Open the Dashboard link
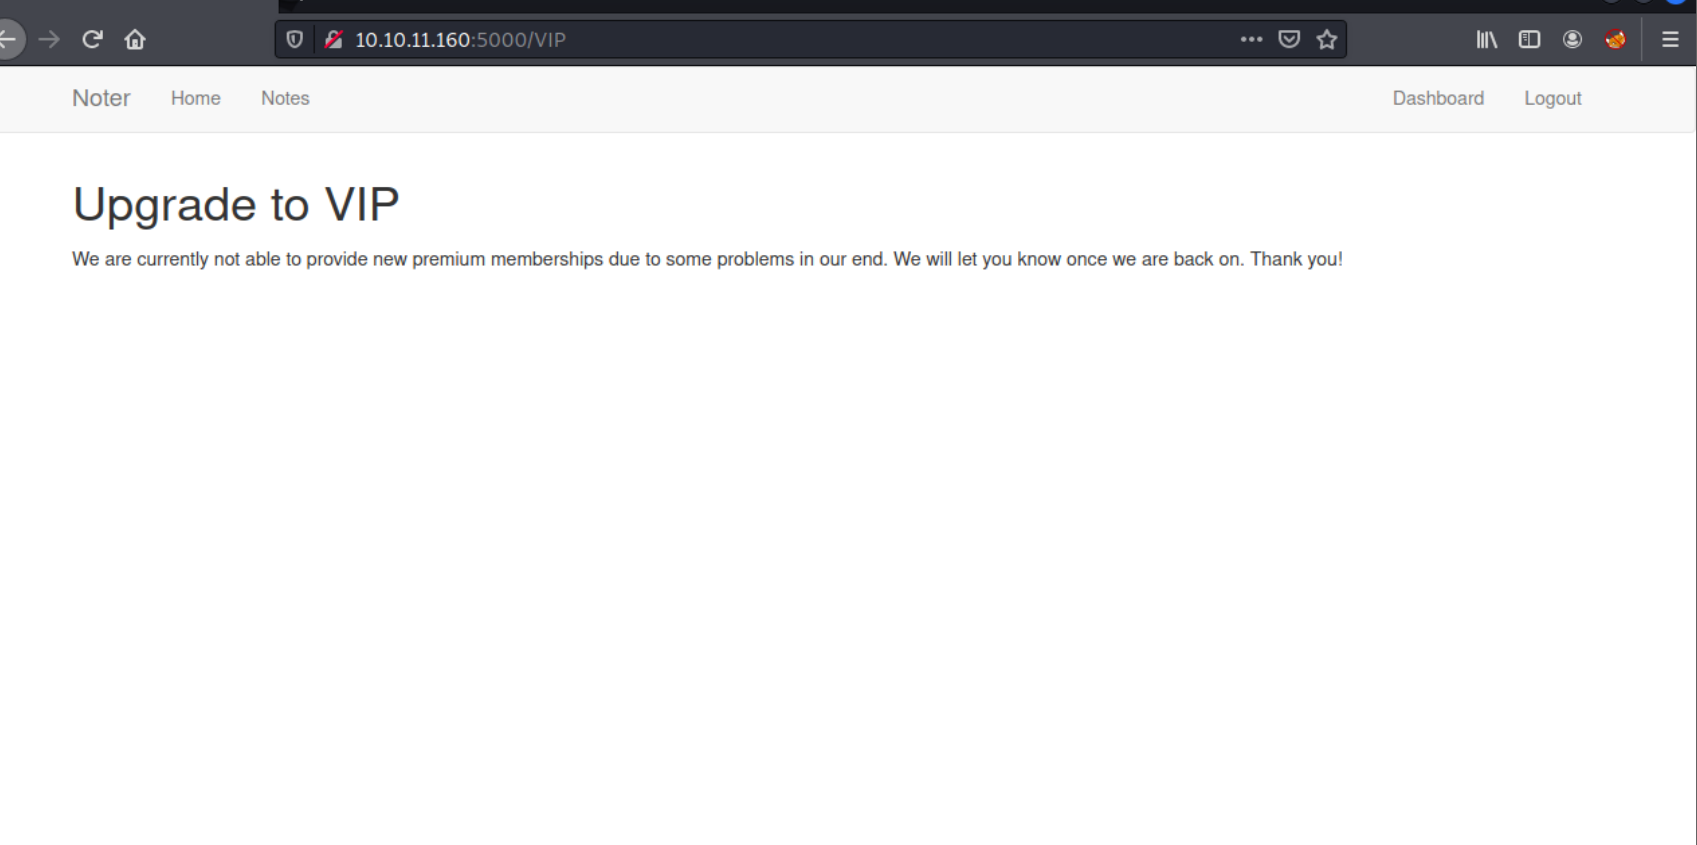Viewport: 1697px width, 845px height. coord(1438,98)
